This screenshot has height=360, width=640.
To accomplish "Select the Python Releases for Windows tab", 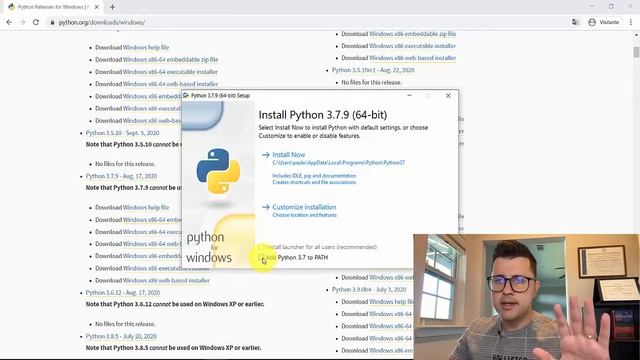I will point(53,7).
